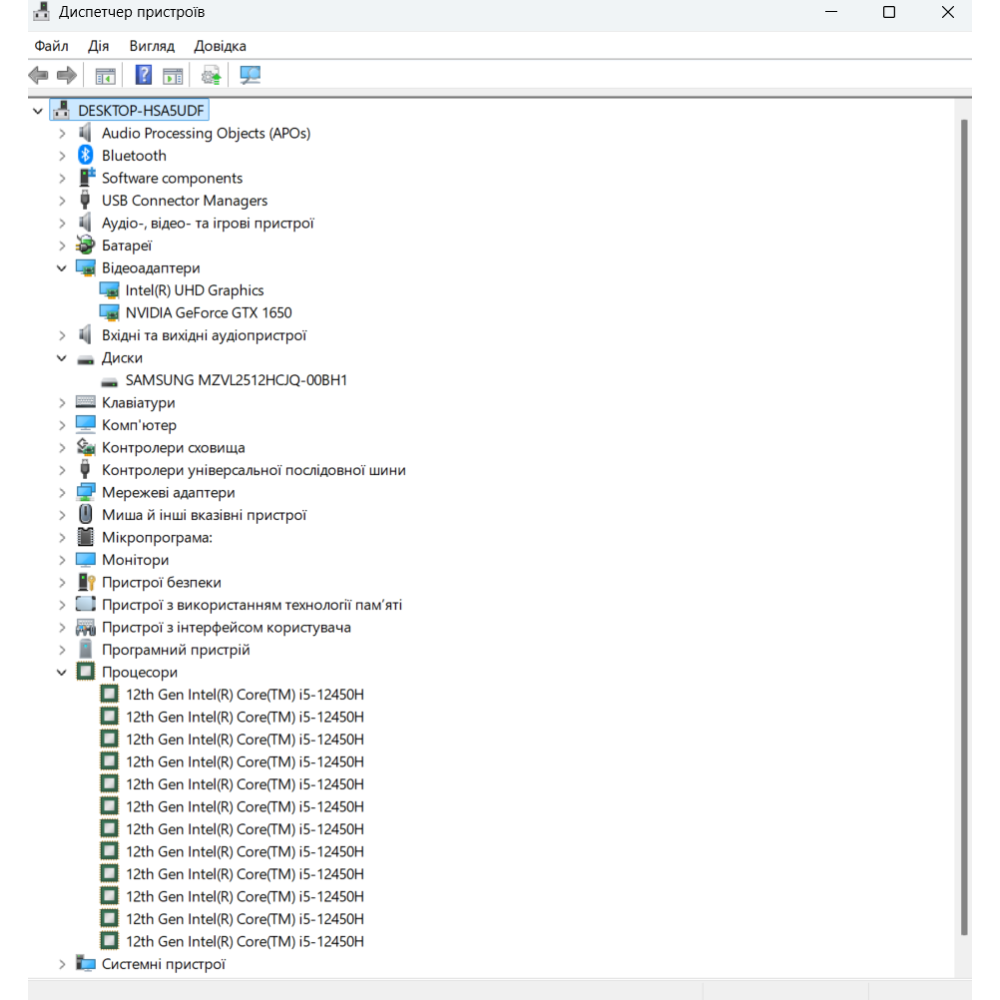Viewport: 1000px width, 1000px height.
Task: Select the SAMSUNG MZVL2512HCJQ-00BH1 disk
Action: click(236, 381)
